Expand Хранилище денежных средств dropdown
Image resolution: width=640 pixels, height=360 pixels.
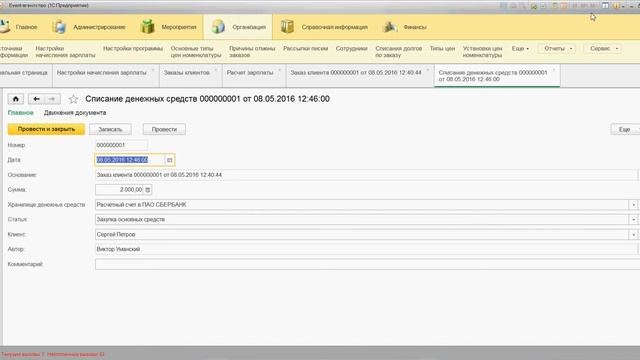point(633,205)
